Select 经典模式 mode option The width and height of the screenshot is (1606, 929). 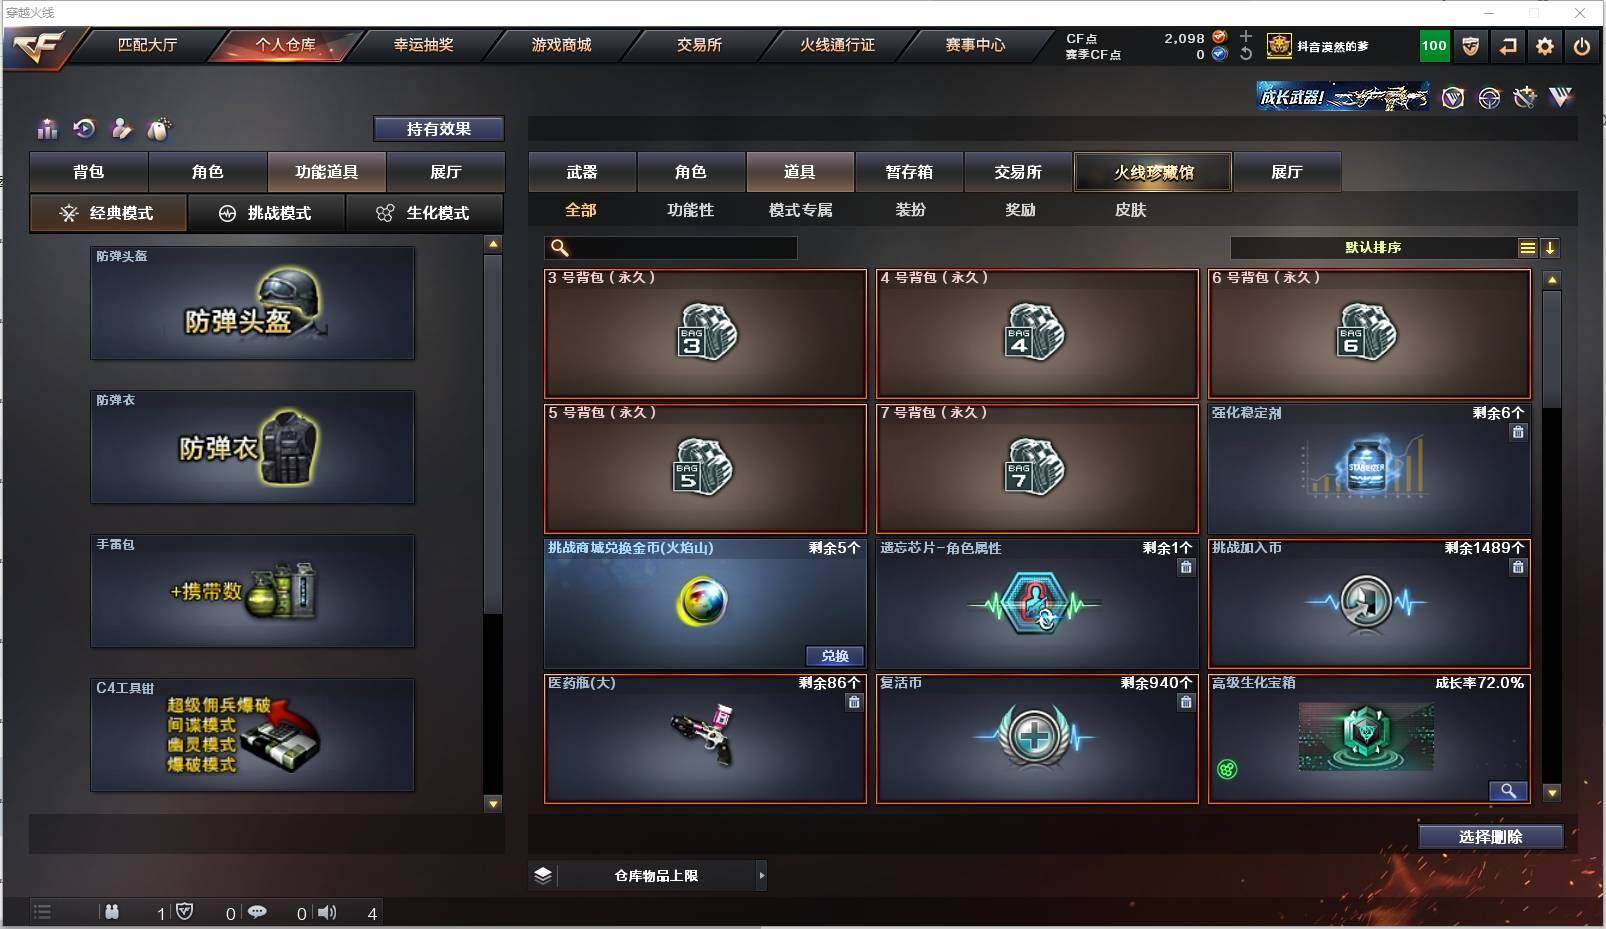click(108, 213)
